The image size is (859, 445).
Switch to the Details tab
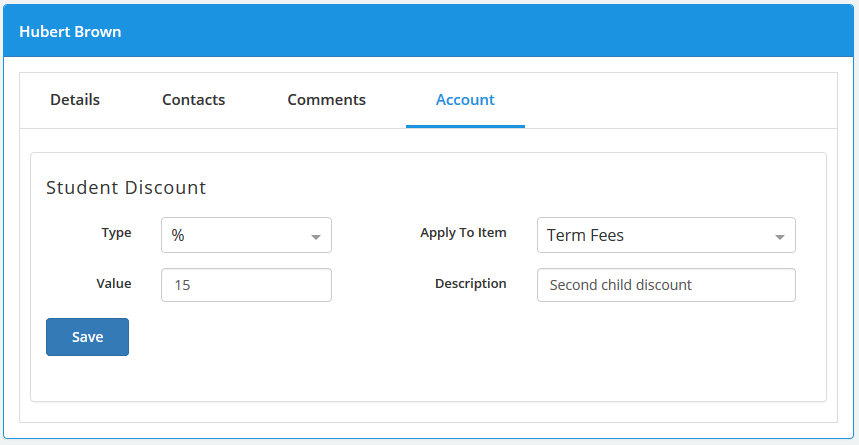[75, 100]
